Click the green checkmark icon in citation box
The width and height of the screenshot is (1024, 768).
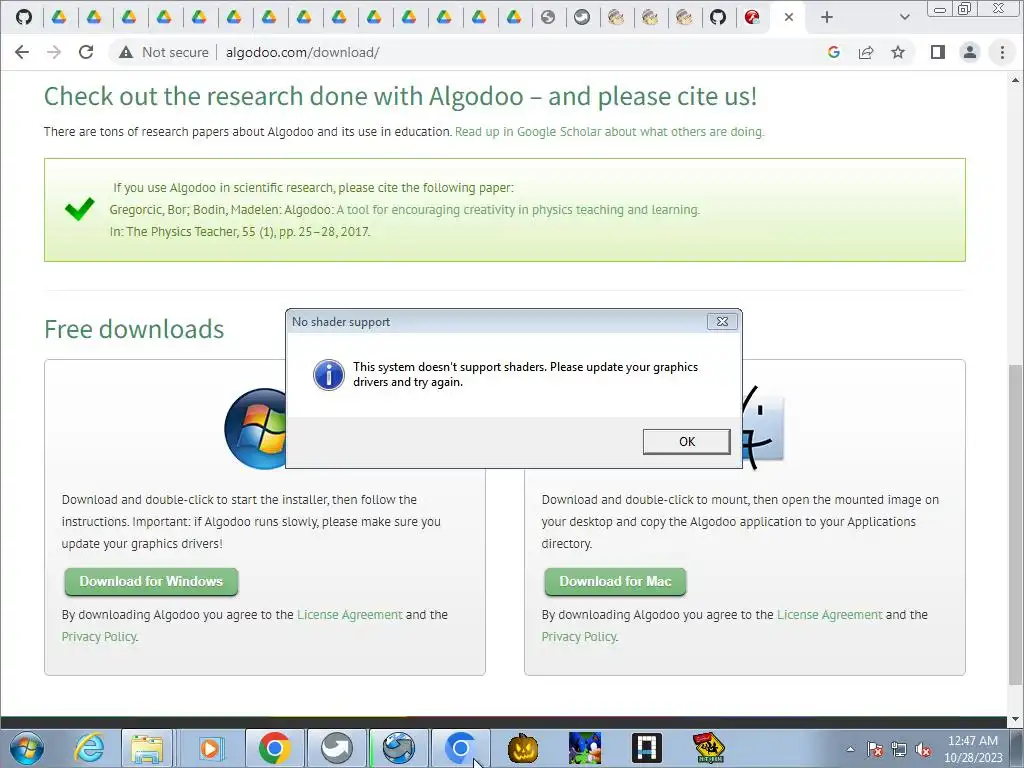(x=80, y=209)
